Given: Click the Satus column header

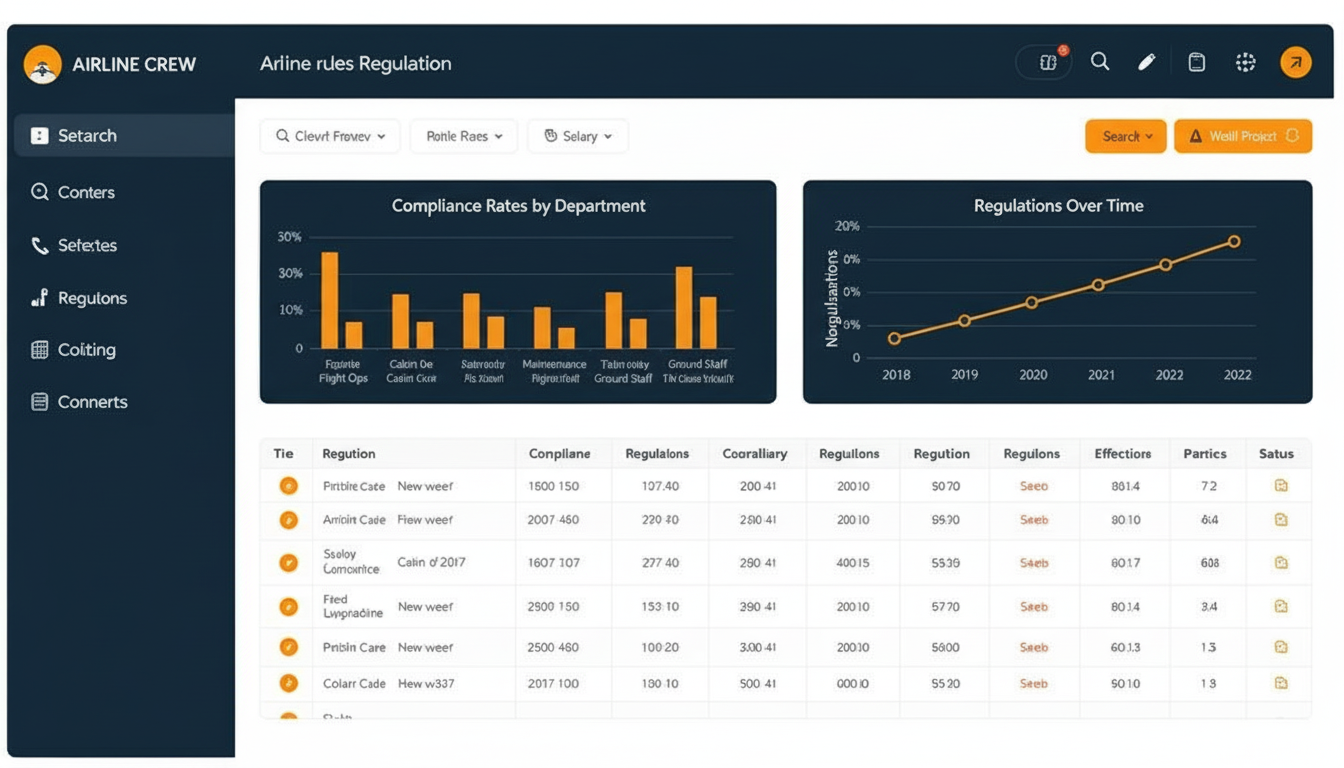Looking at the screenshot, I should [1276, 454].
